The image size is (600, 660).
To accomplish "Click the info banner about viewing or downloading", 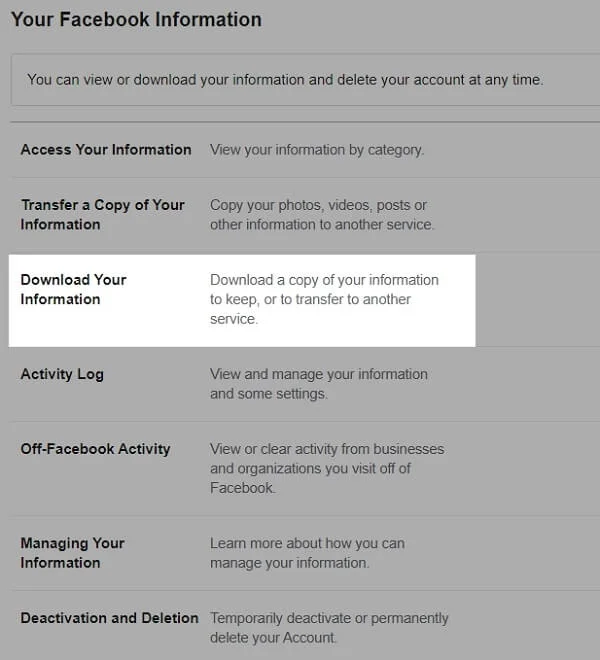I will point(285,80).
